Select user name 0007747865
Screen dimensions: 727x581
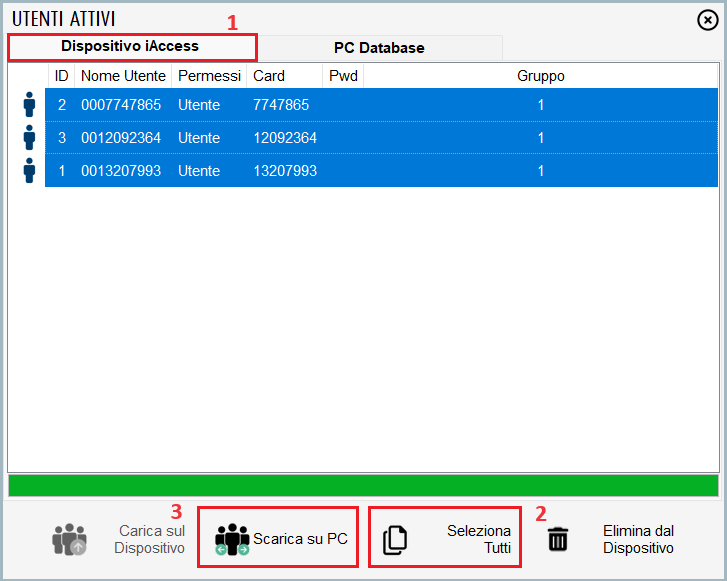pos(121,105)
